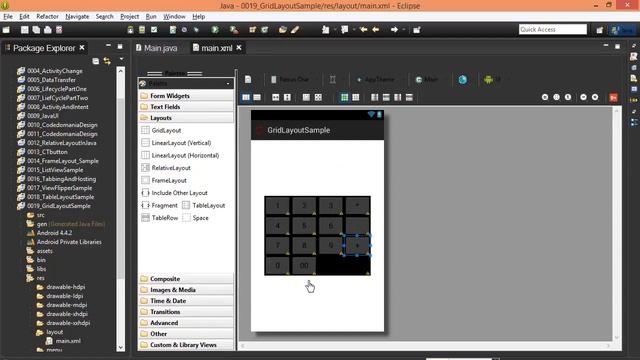The height and width of the screenshot is (360, 640).
Task: Open the Navigate menu
Action: [77, 16]
